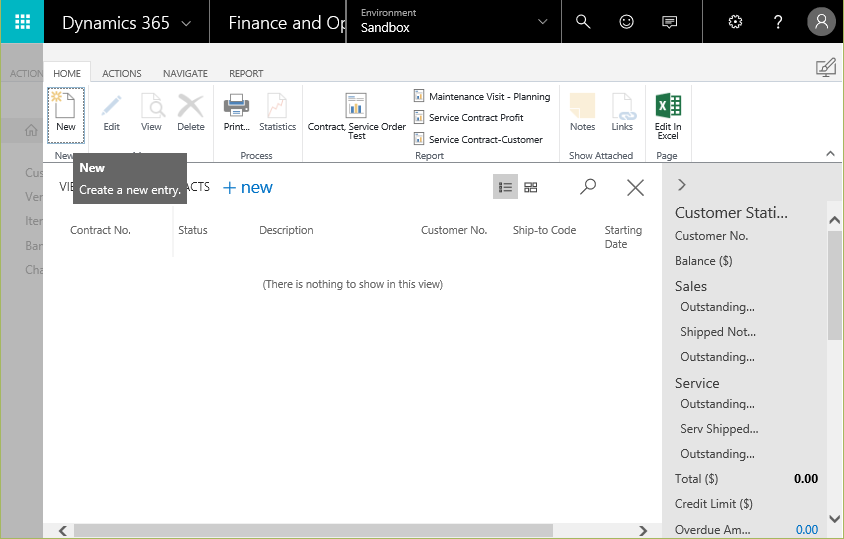Click the design page icon at top right
The width and height of the screenshot is (844, 539).
[826, 68]
